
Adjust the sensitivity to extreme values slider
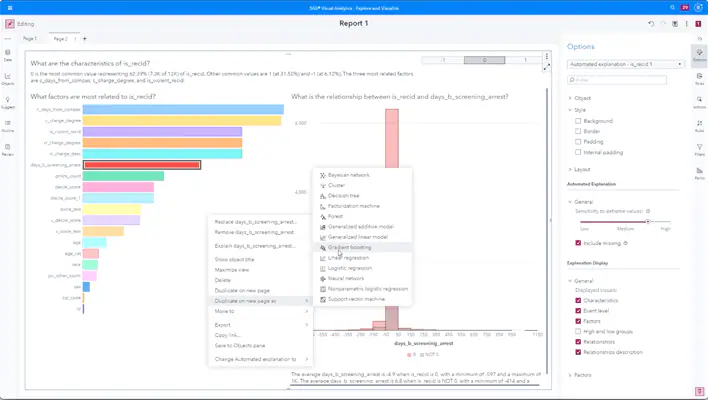click(648, 222)
